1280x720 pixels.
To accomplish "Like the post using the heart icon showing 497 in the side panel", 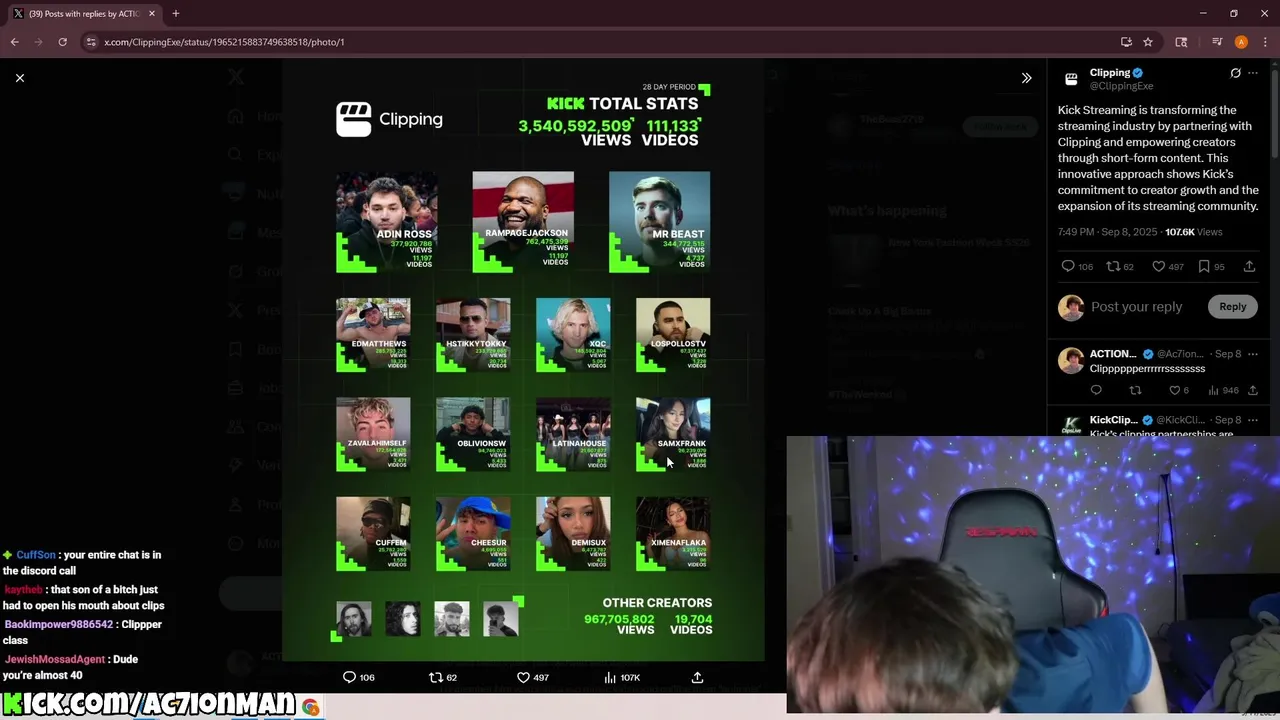I will (x=1158, y=266).
